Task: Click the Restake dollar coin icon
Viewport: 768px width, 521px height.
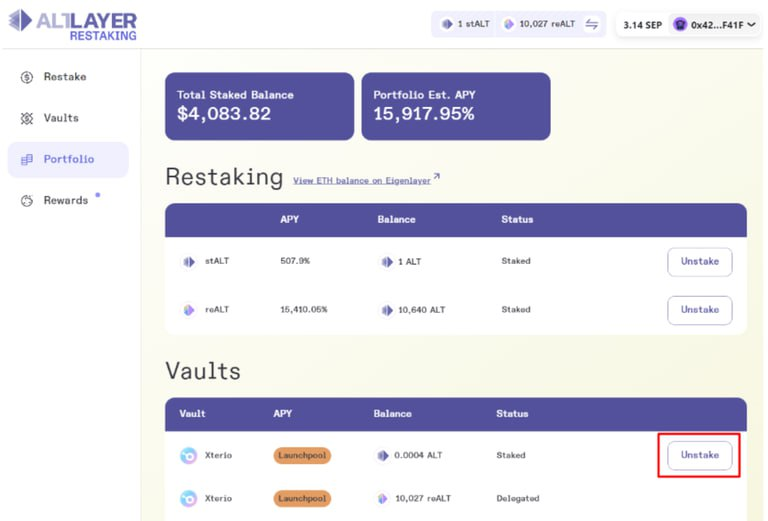Action: 27,77
